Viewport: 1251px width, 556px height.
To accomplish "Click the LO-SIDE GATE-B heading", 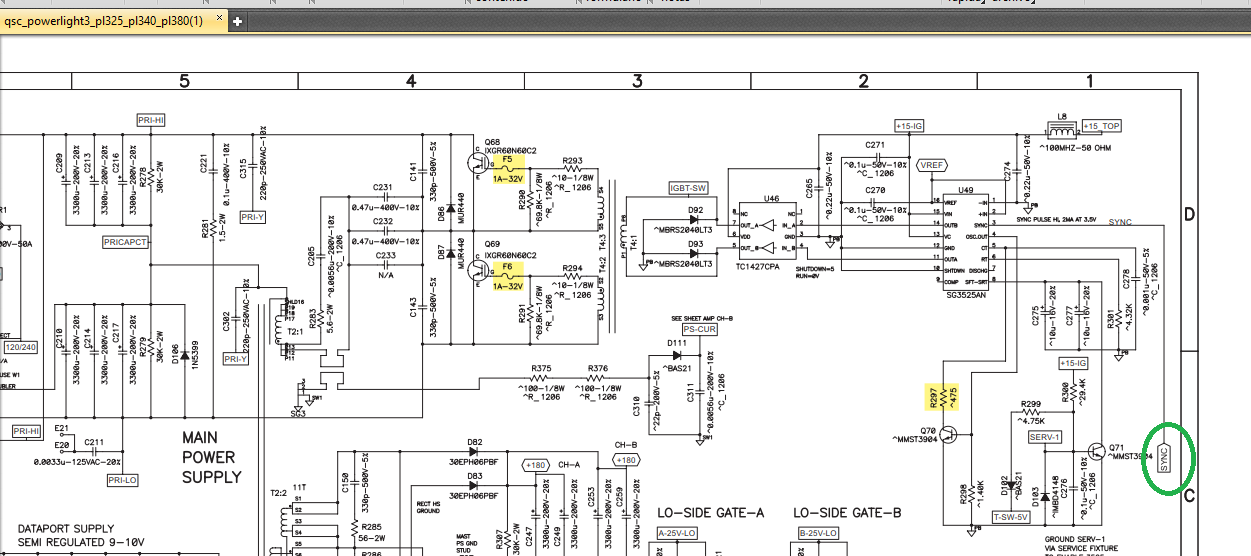I will (x=848, y=513).
